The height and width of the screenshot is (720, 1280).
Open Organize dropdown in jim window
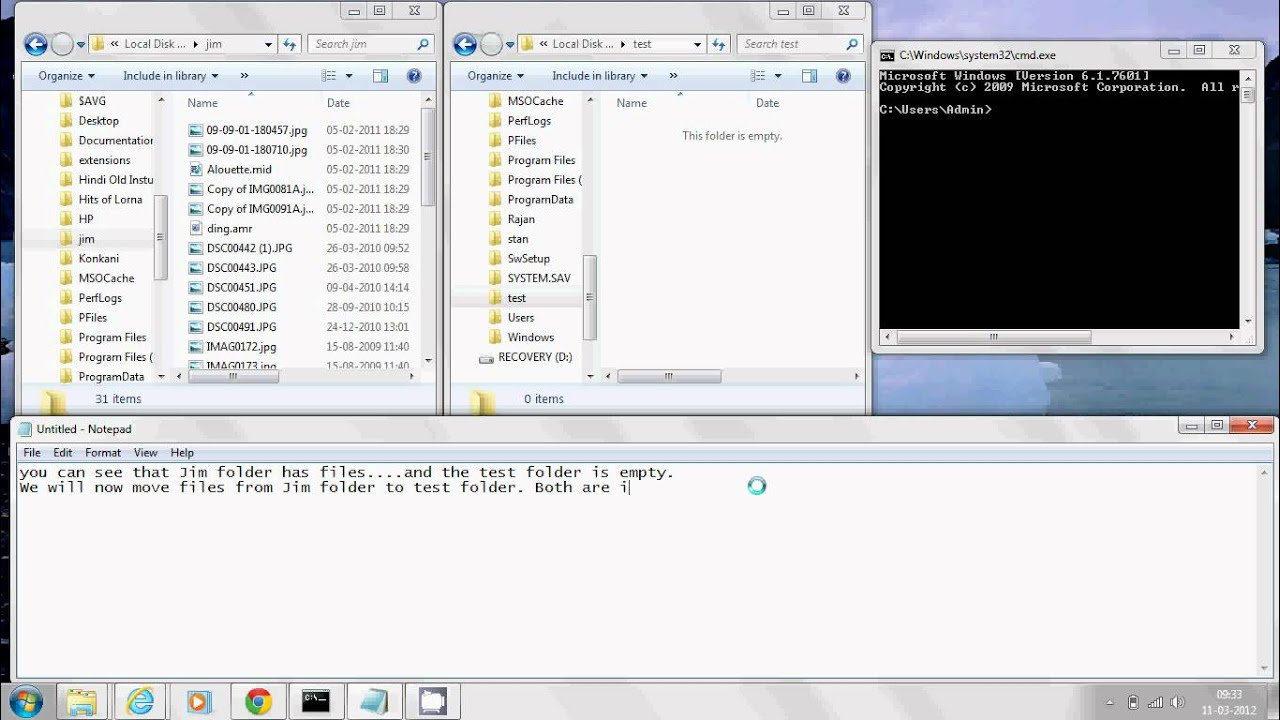click(66, 76)
